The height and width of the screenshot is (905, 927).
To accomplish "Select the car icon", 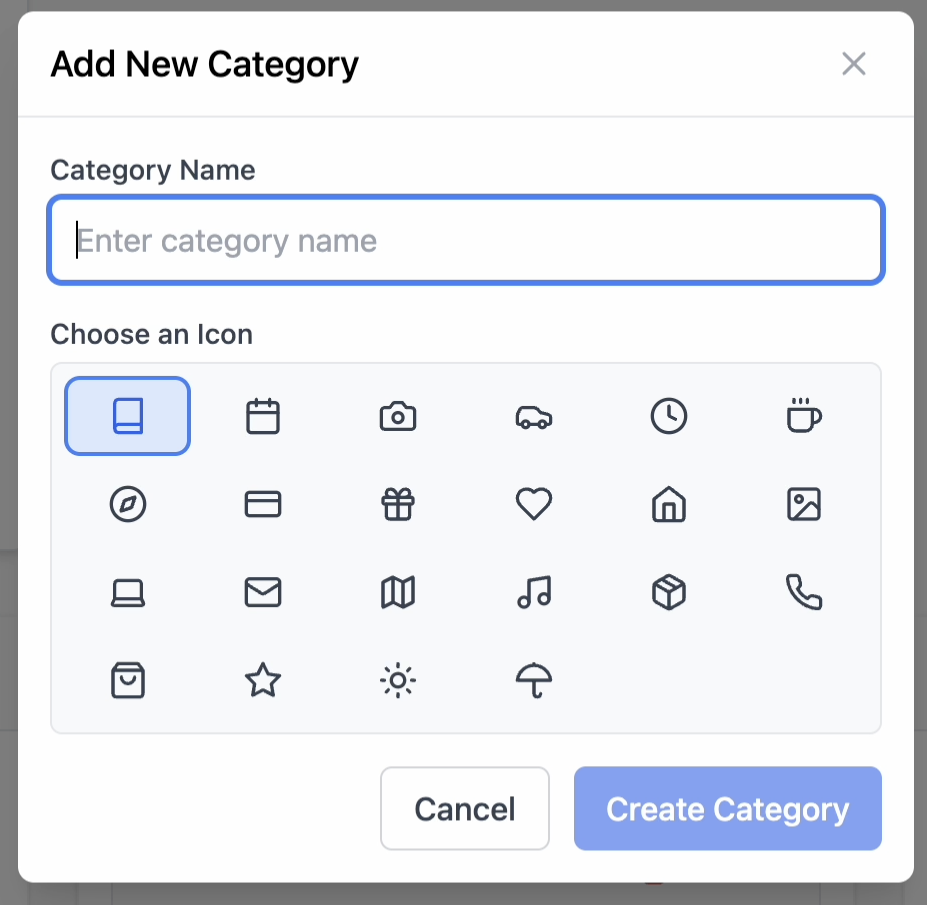I will (534, 416).
